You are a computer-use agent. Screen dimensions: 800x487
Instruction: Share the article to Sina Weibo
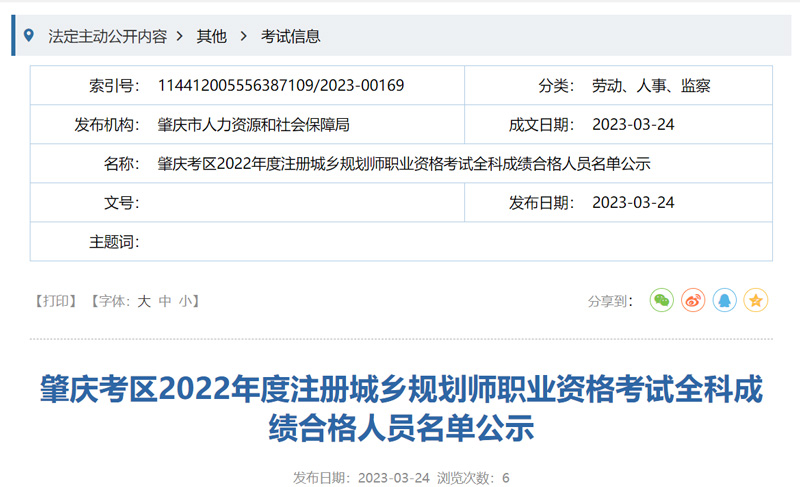[x=693, y=300]
